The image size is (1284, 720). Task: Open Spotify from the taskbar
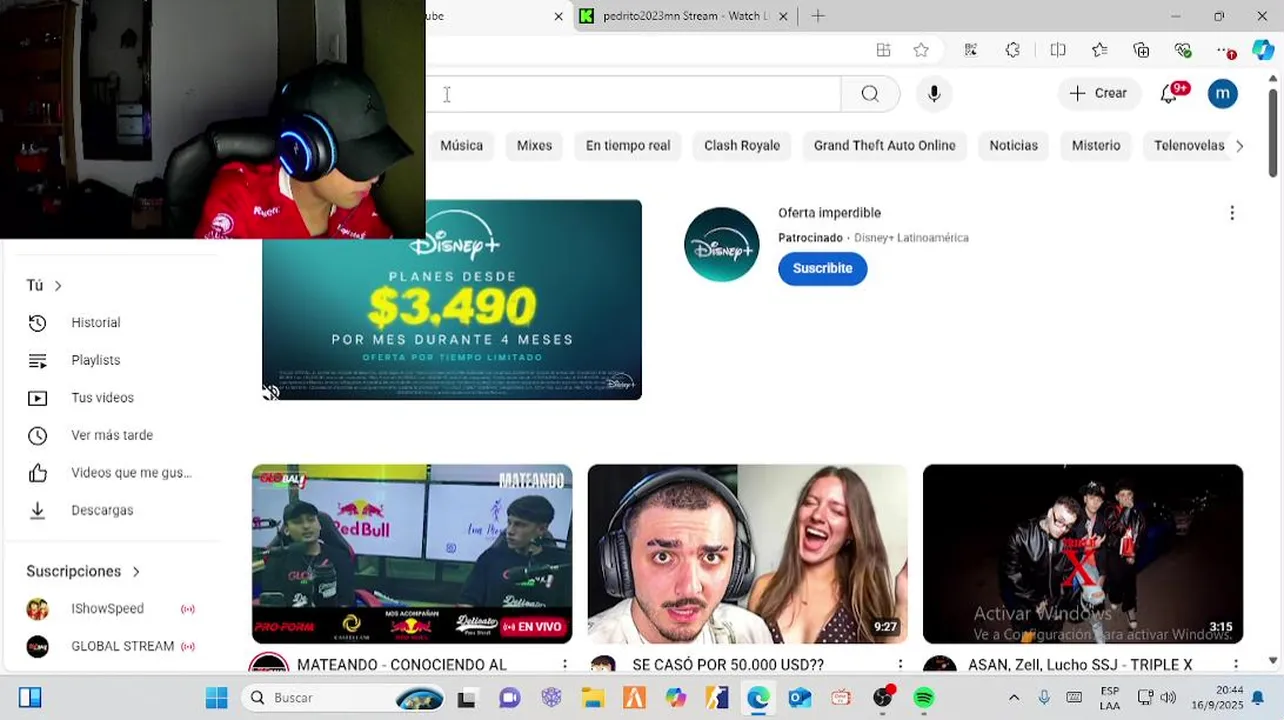[x=923, y=698]
